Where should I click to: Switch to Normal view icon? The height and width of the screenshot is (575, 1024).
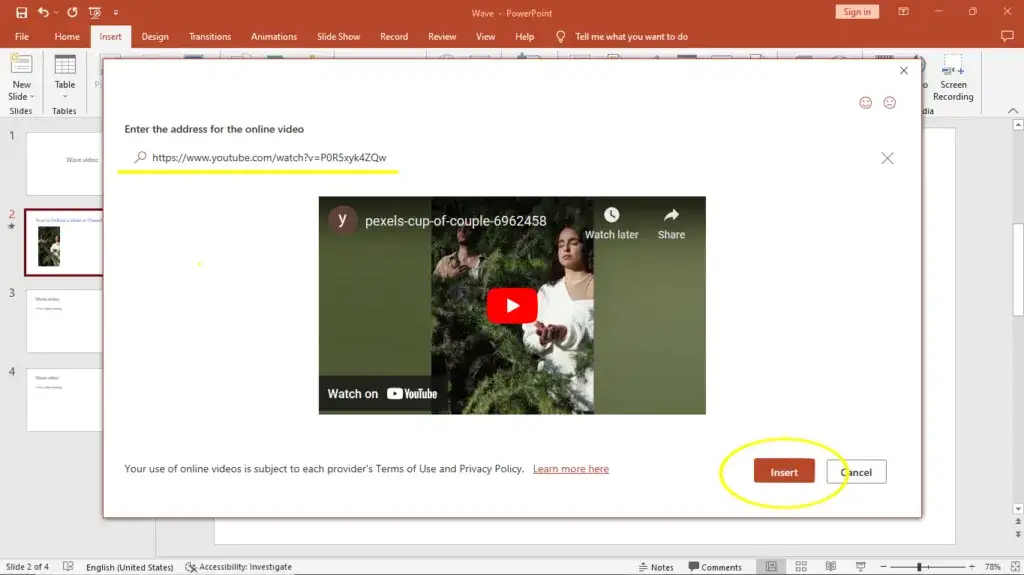pos(771,567)
